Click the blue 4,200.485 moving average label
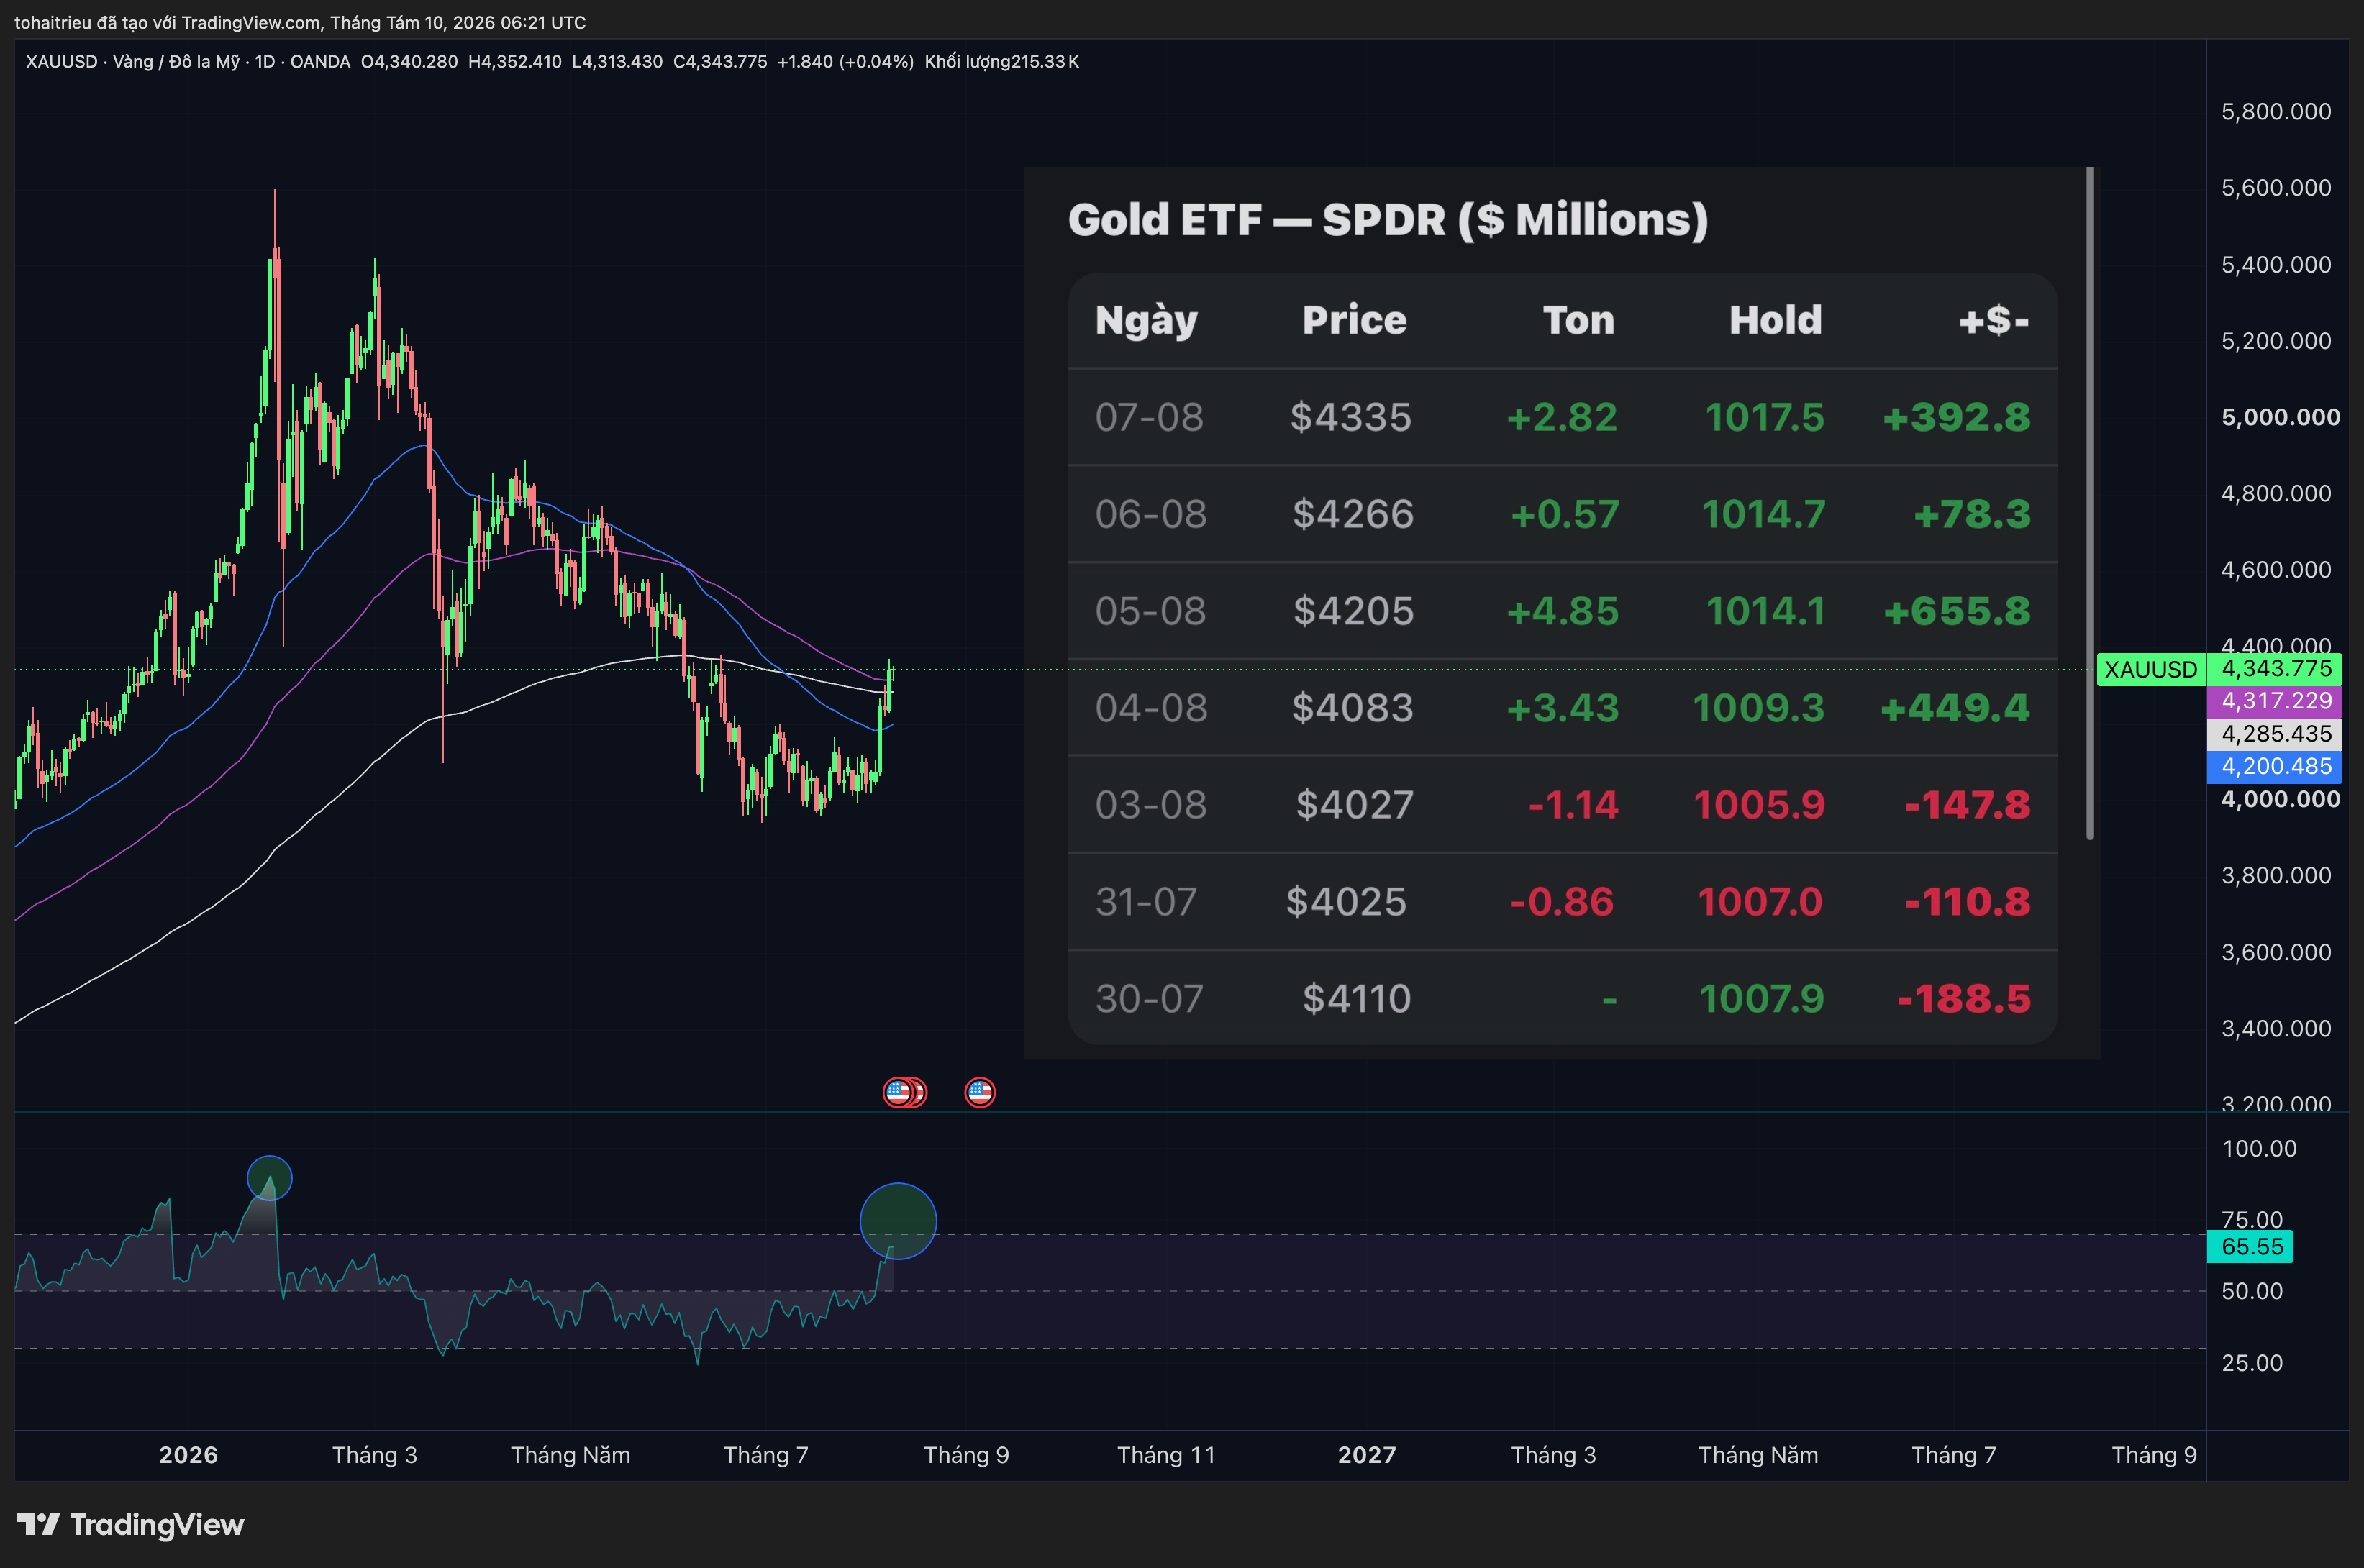The image size is (2364, 1568). tap(2275, 766)
